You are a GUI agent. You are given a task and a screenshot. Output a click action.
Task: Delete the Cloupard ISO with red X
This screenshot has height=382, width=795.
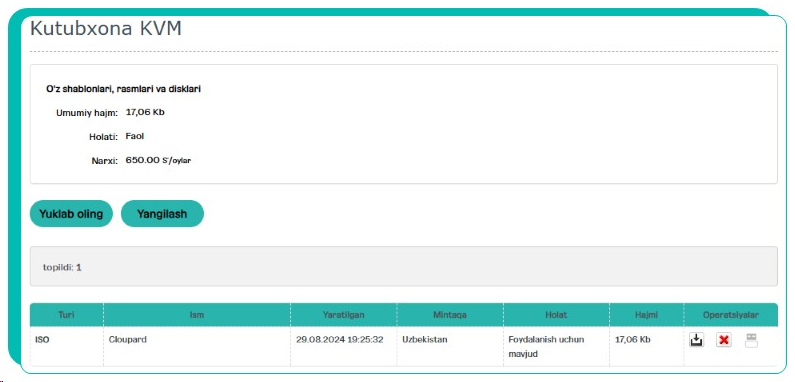[724, 340]
